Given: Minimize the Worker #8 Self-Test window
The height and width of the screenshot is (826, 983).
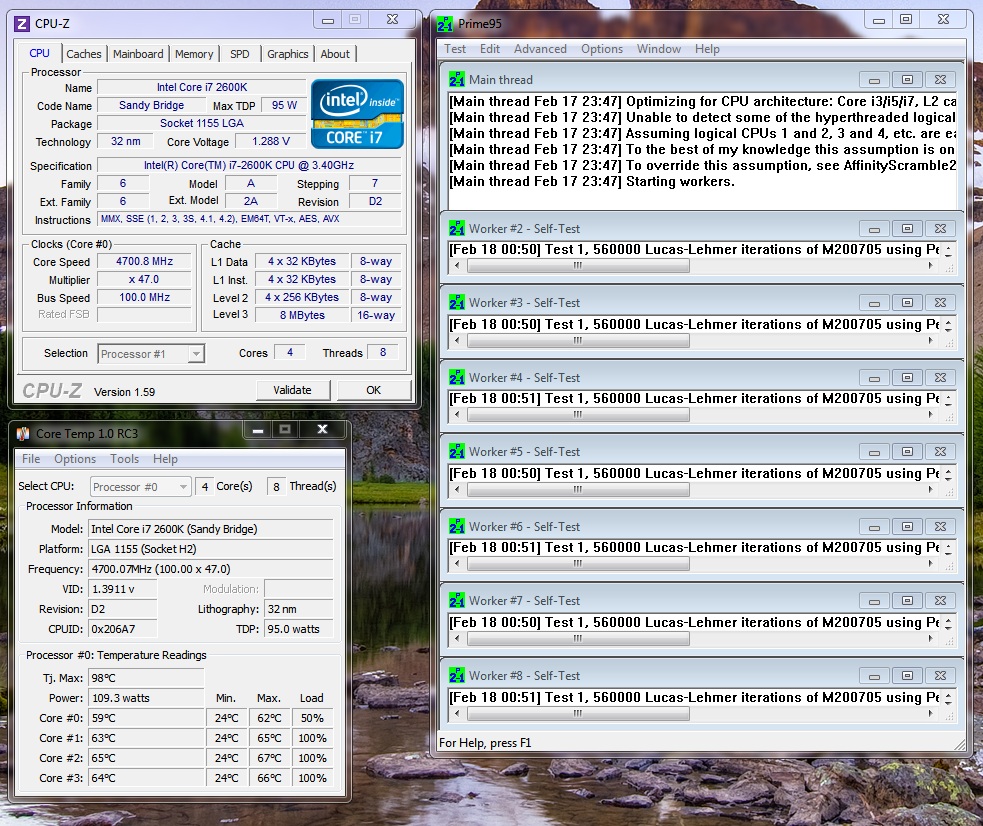Looking at the screenshot, I should (x=875, y=676).
